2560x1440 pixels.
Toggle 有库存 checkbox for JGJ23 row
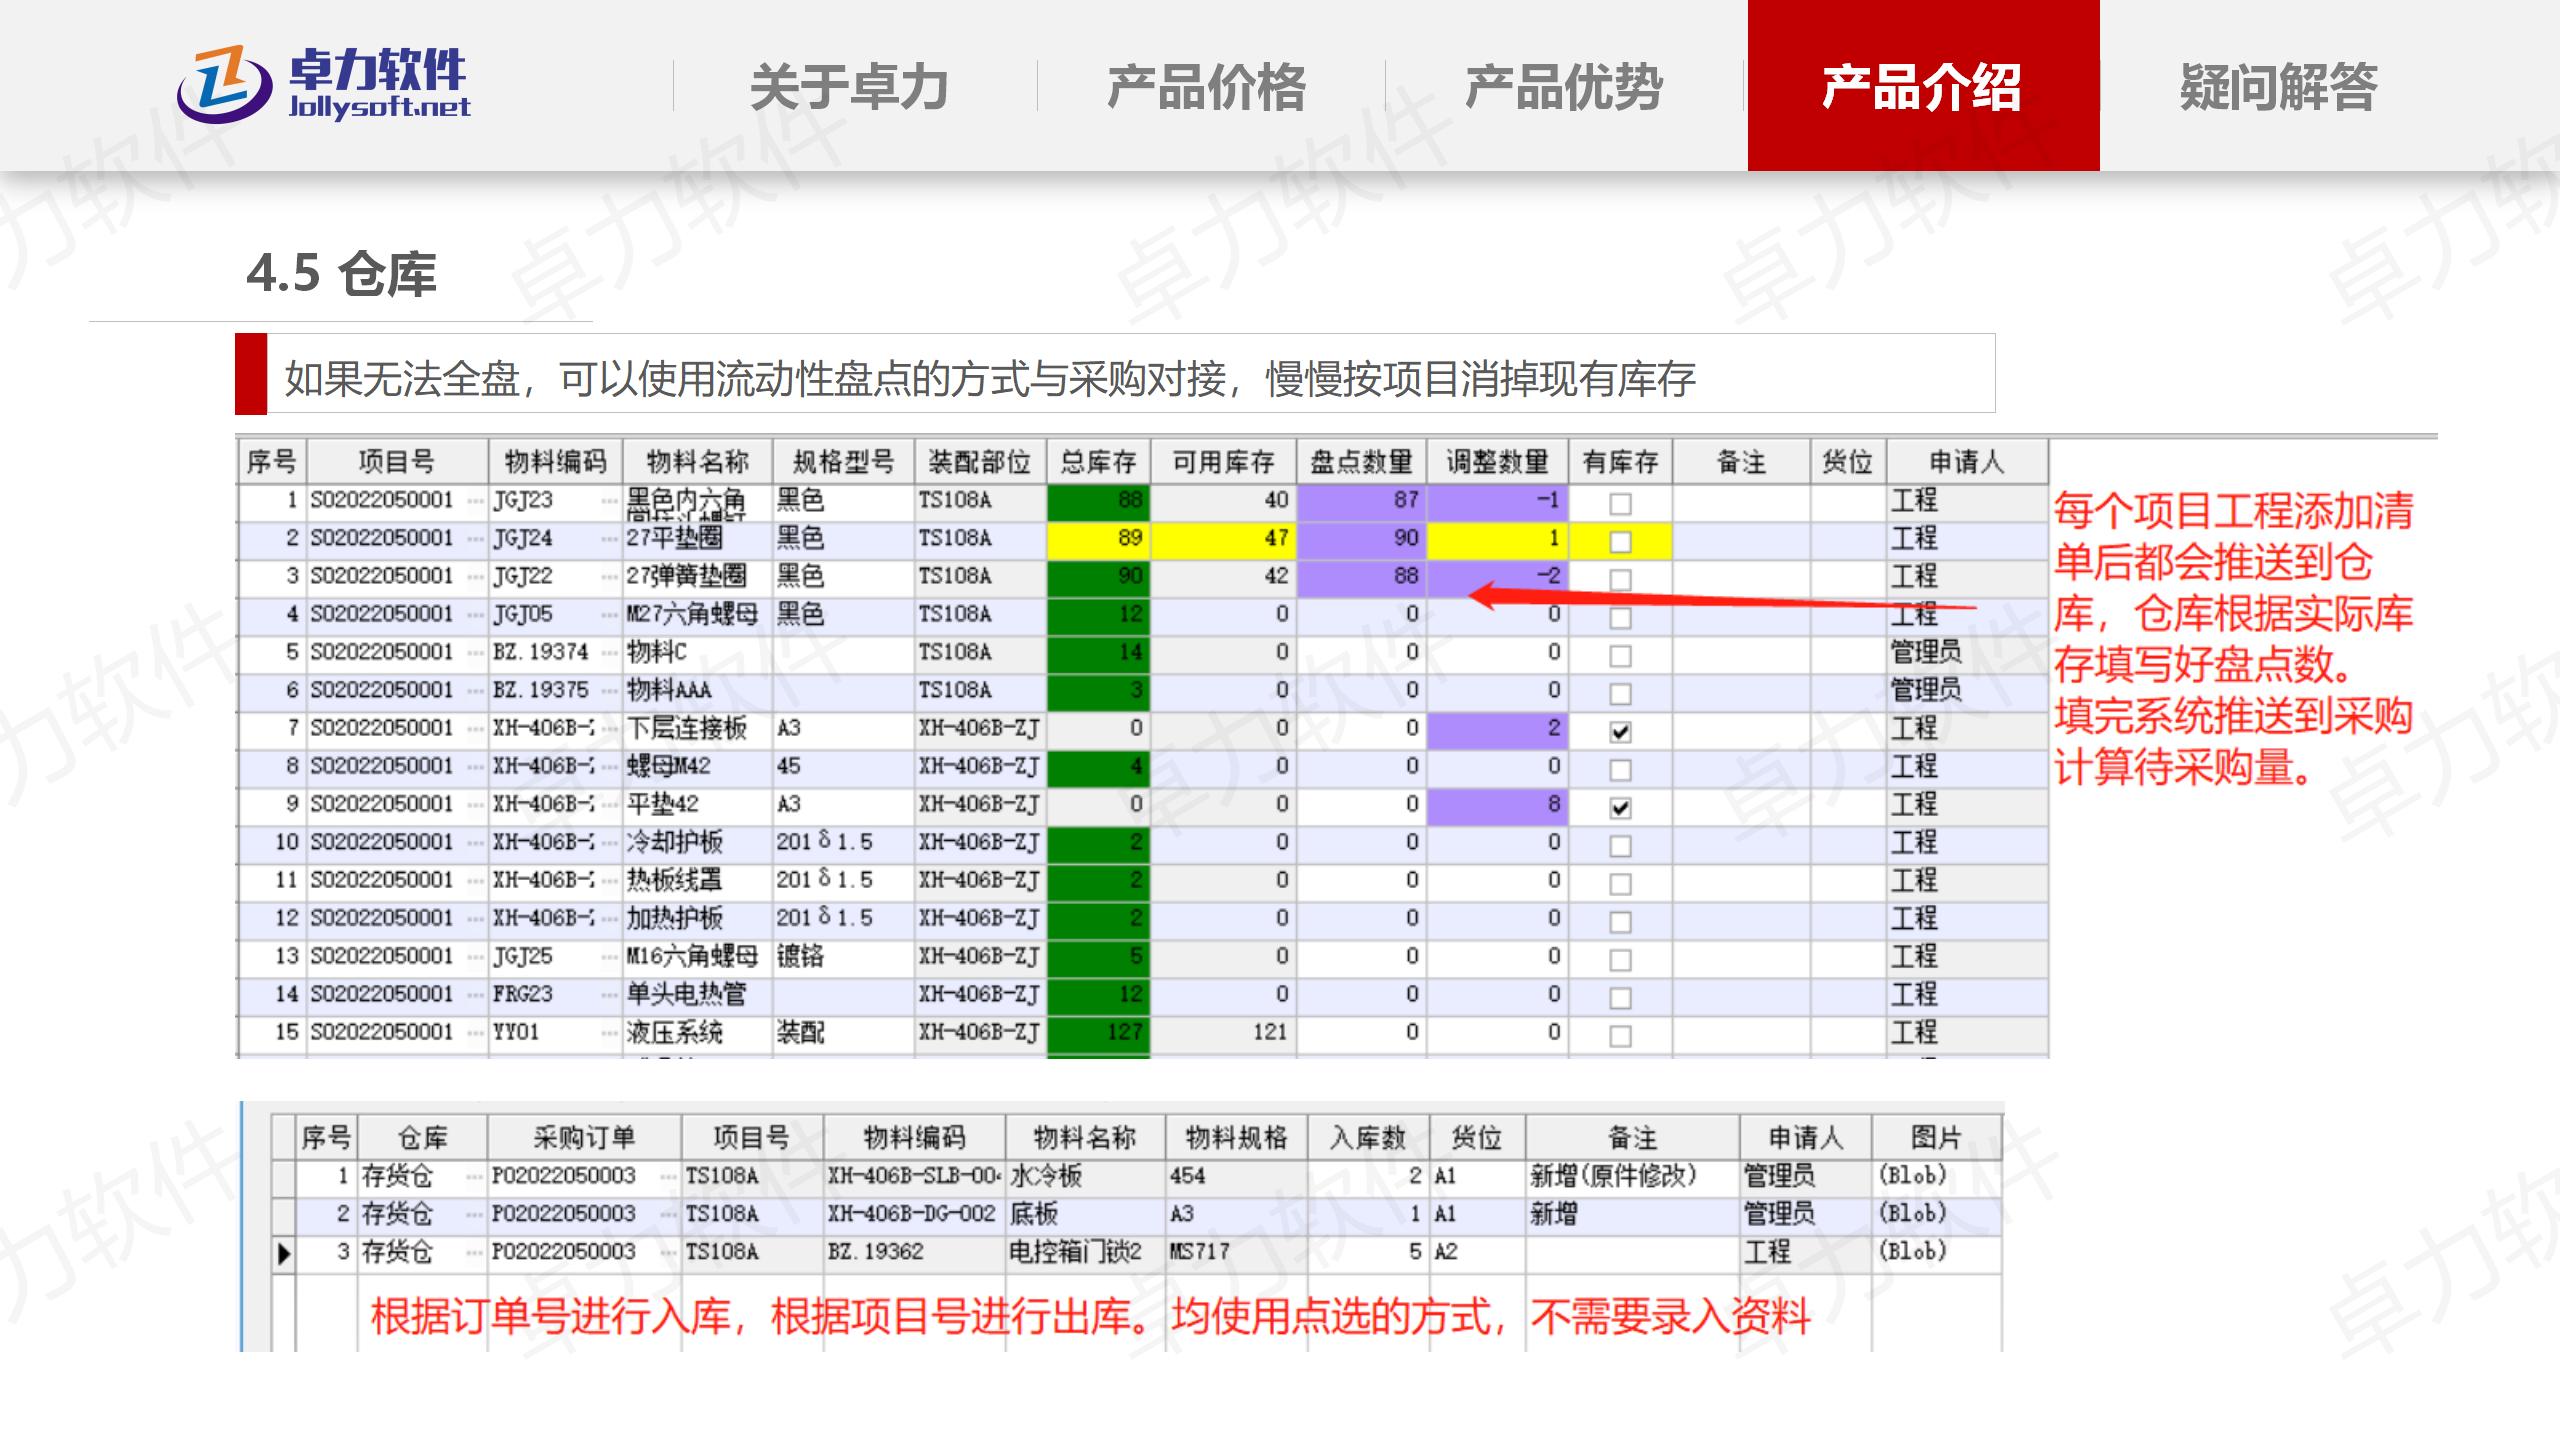click(x=1620, y=503)
